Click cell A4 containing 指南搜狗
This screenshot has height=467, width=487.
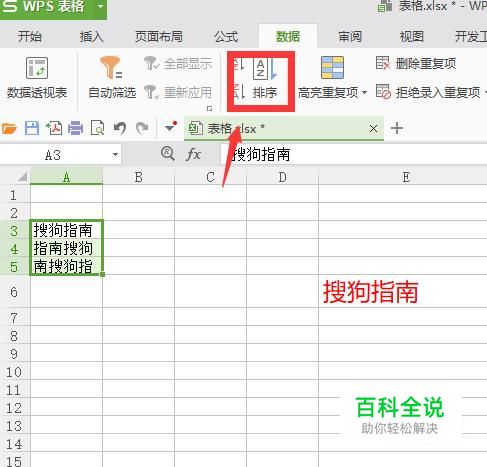pos(66,248)
